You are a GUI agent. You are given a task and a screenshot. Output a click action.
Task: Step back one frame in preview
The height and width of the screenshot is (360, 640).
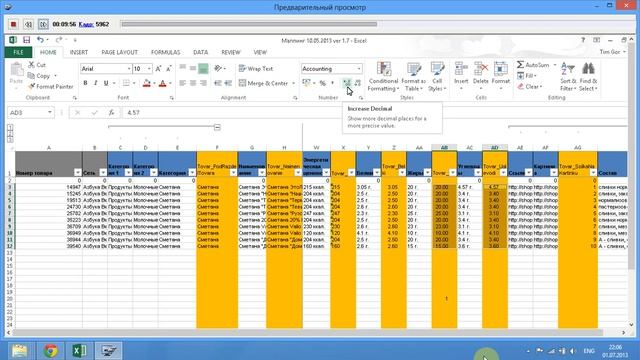click(28, 24)
